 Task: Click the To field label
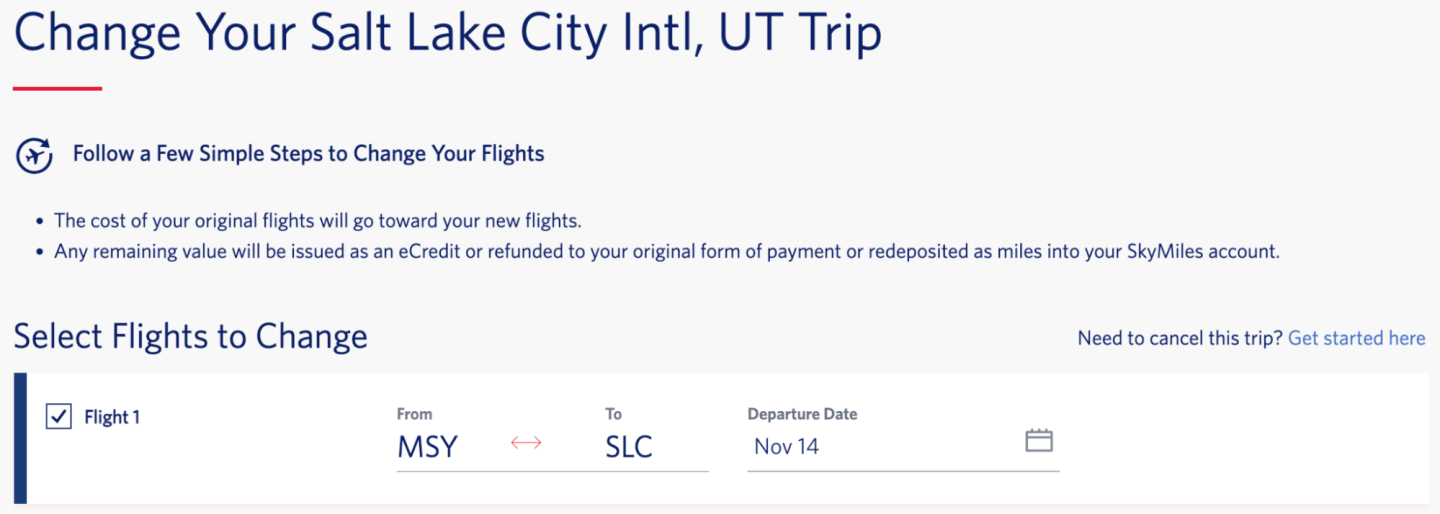[x=613, y=414]
